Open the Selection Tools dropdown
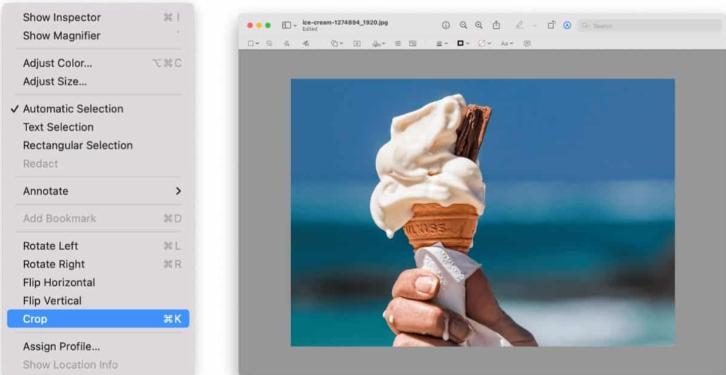Viewport: 726px width, 375px height. [x=253, y=44]
